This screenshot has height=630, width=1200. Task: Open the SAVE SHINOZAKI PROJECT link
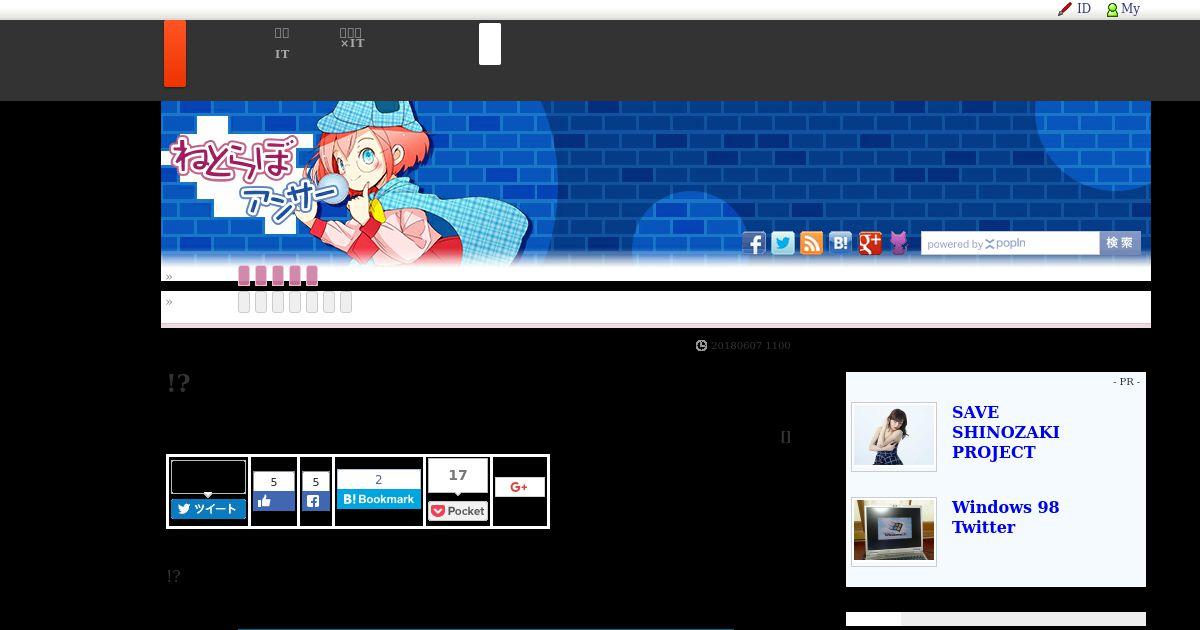(x=1005, y=432)
